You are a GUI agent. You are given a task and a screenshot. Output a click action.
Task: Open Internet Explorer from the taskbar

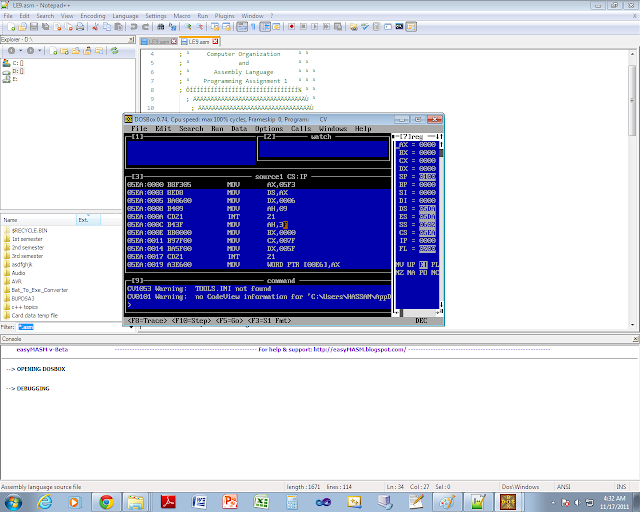click(44, 502)
